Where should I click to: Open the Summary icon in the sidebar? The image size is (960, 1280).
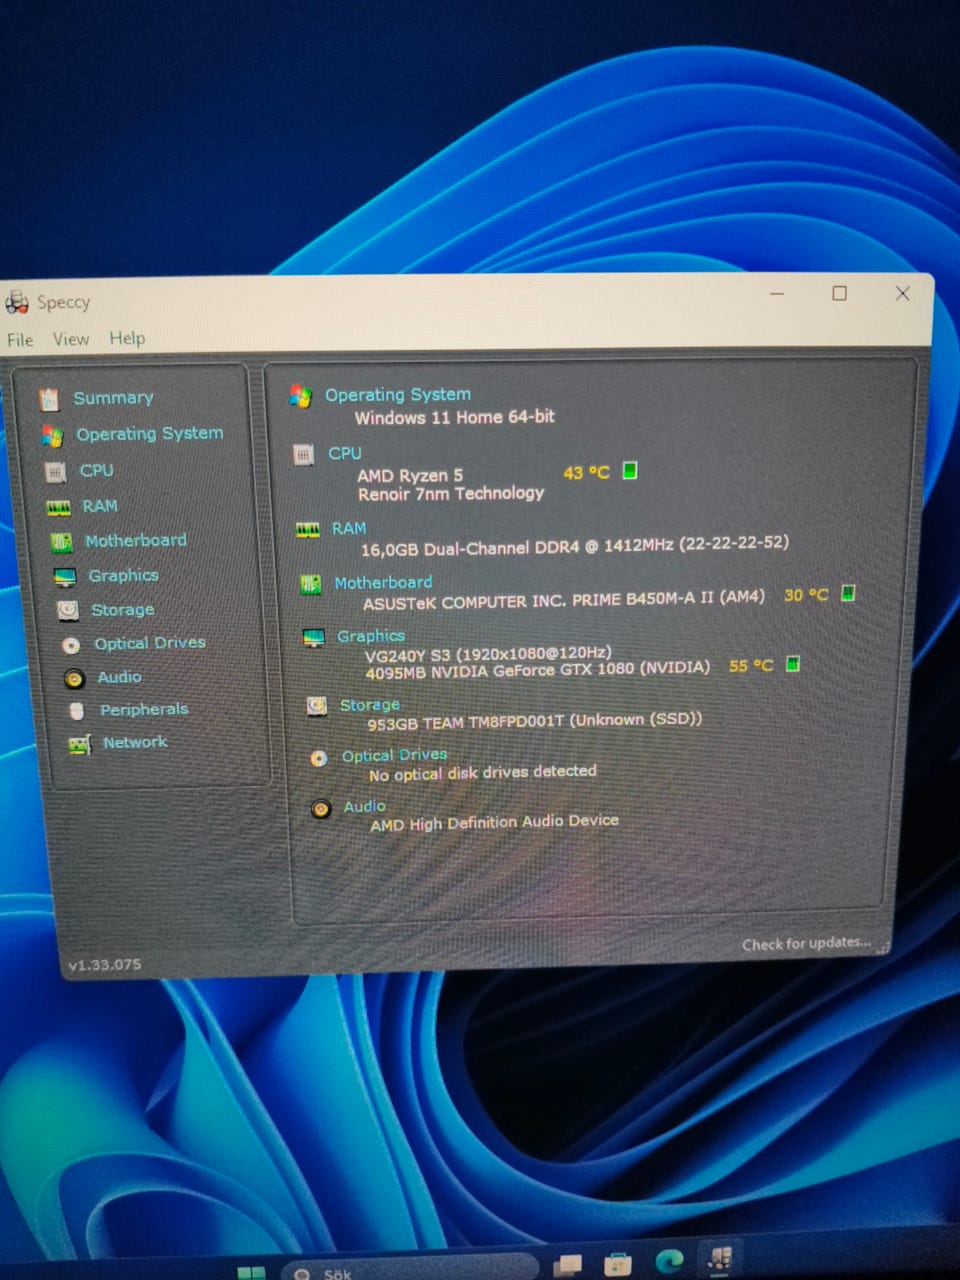49,400
